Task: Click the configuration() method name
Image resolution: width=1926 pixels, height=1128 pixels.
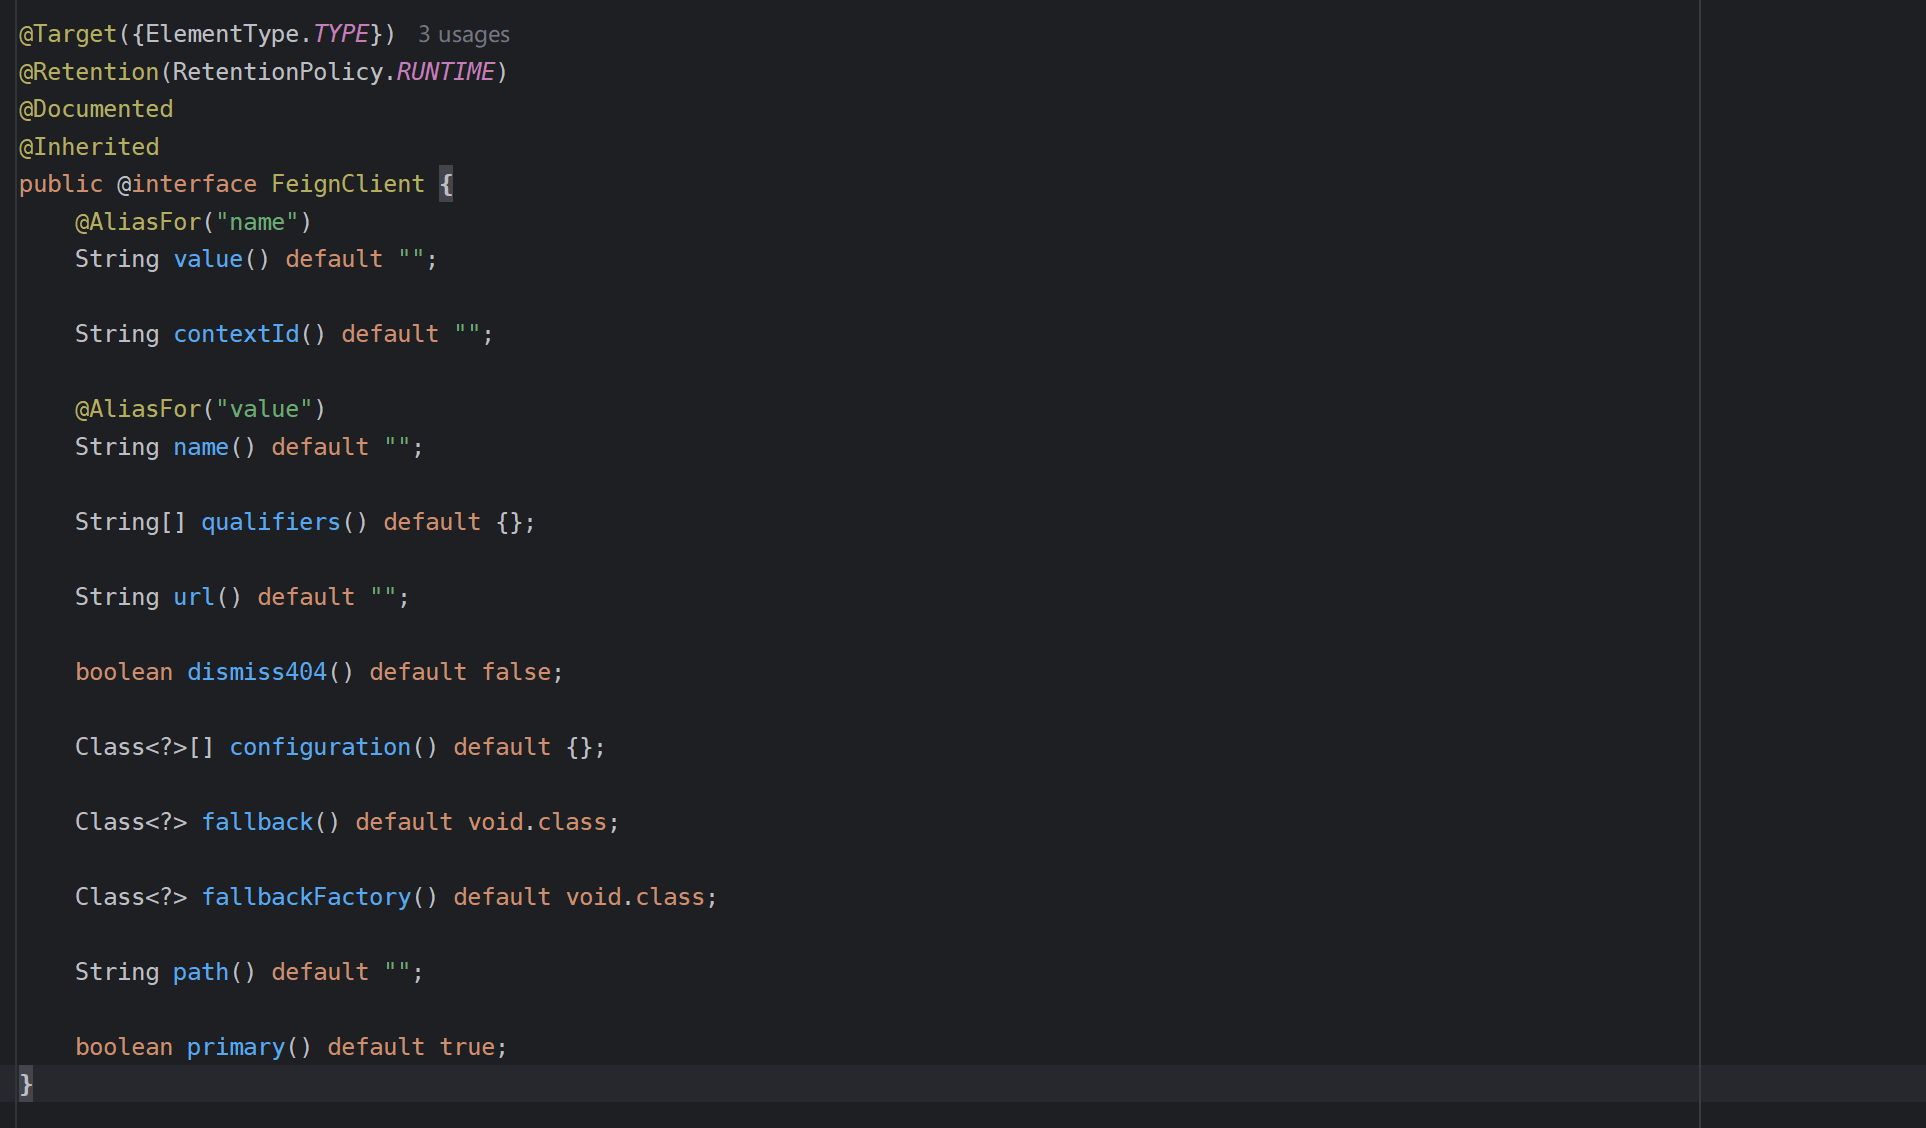Action: tap(320, 747)
